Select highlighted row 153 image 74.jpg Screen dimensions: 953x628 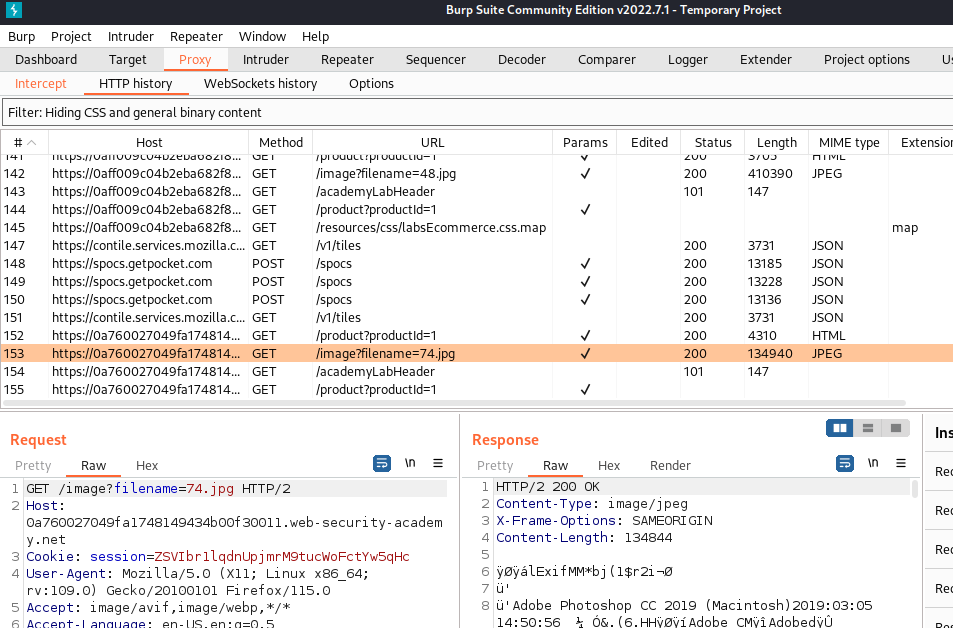[x=476, y=353]
